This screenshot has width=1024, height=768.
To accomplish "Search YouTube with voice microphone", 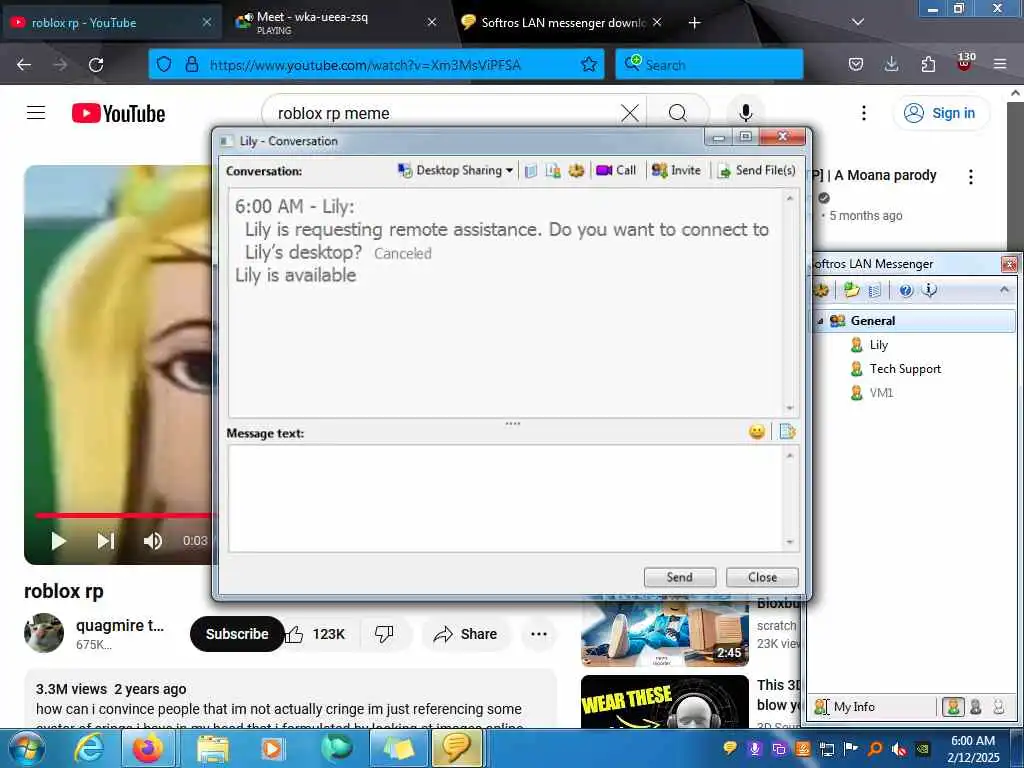I will pos(746,114).
